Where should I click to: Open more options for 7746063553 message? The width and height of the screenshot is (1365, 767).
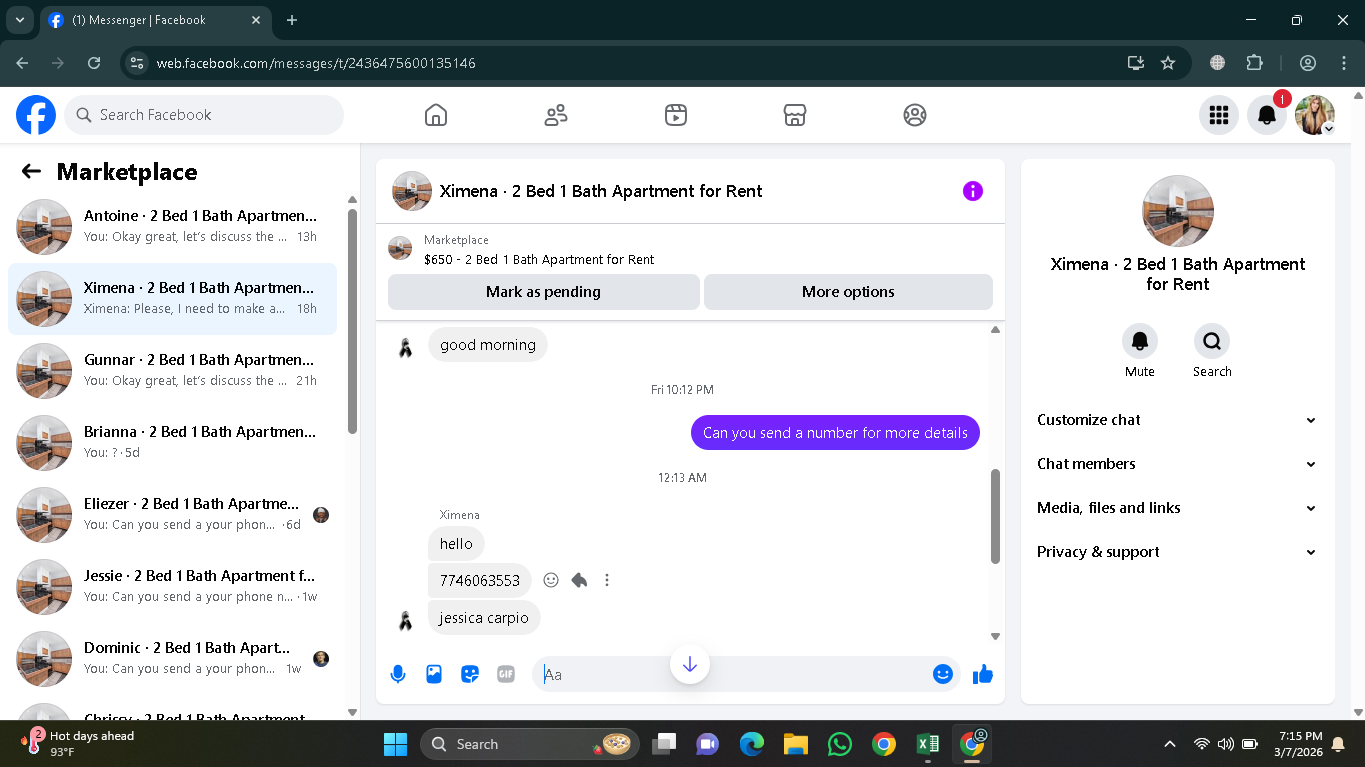point(607,580)
